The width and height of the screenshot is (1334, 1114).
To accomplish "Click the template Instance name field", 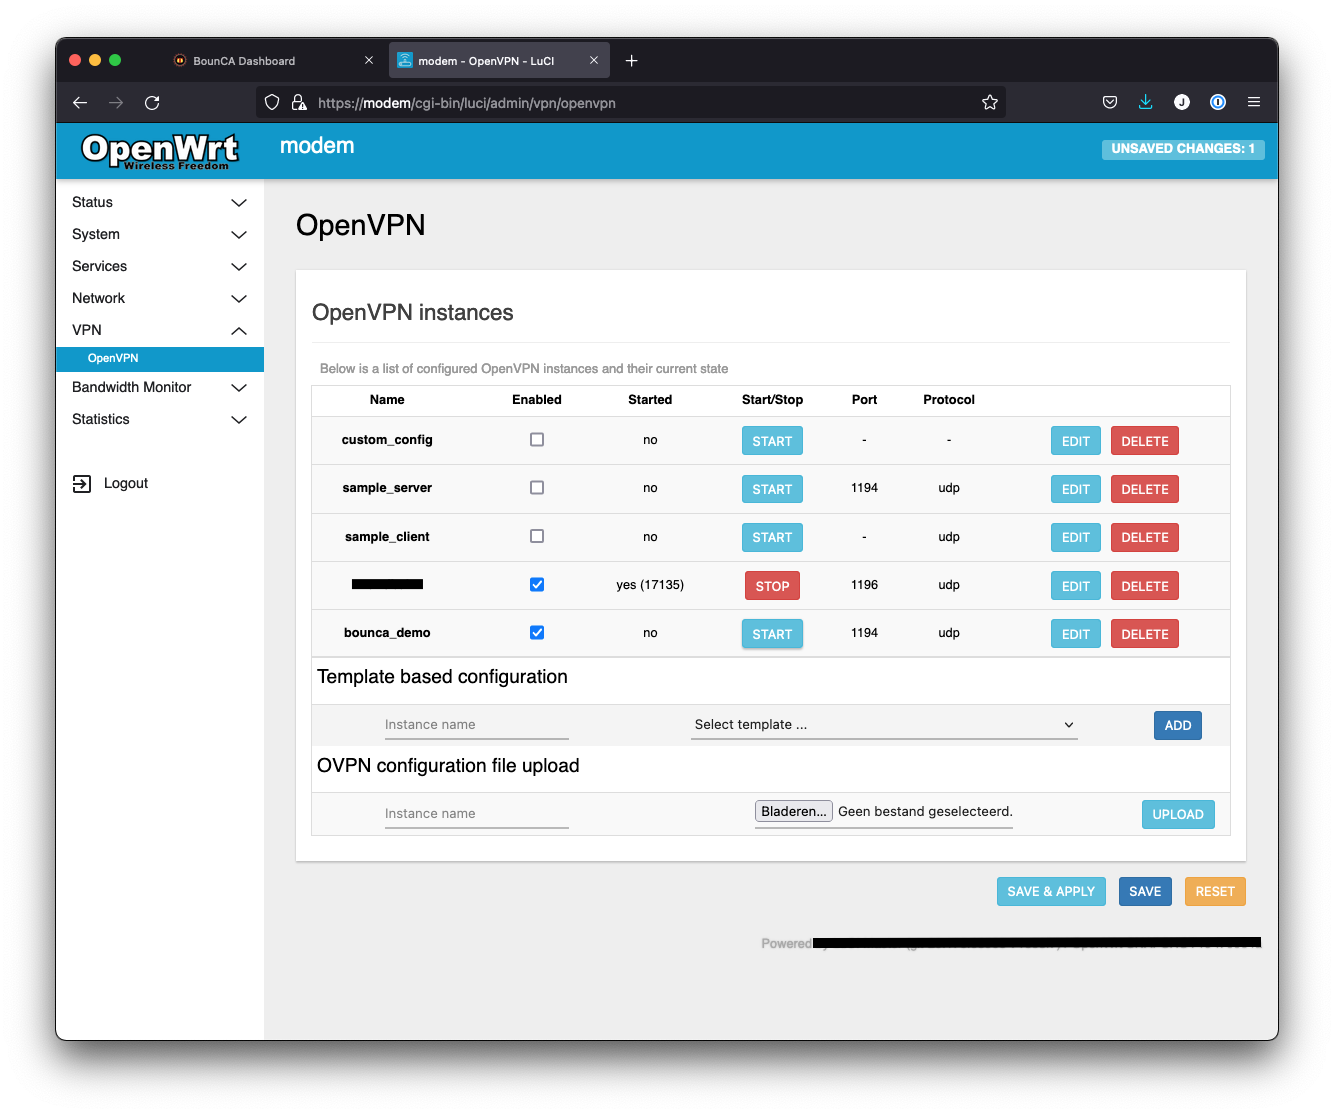I will (476, 725).
